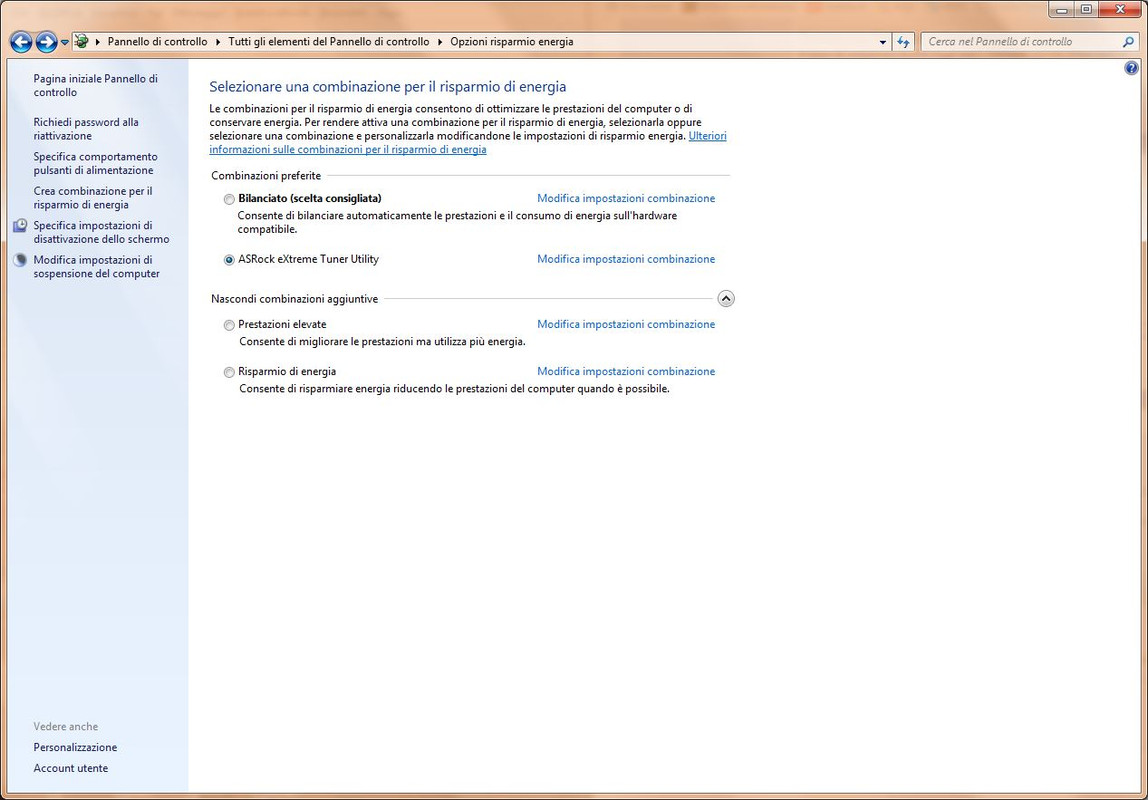
Task: Click the moon icon beside Modifica impostazioni di sospensione
Action: click(x=20, y=260)
